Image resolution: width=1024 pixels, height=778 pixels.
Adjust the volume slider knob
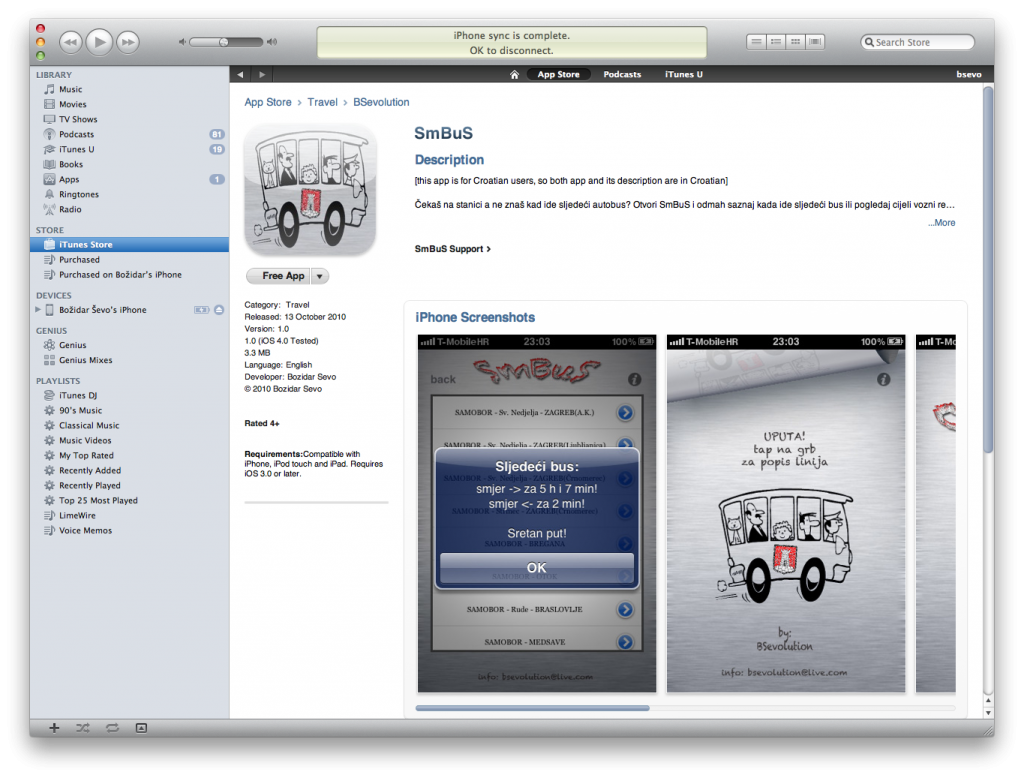coord(223,42)
